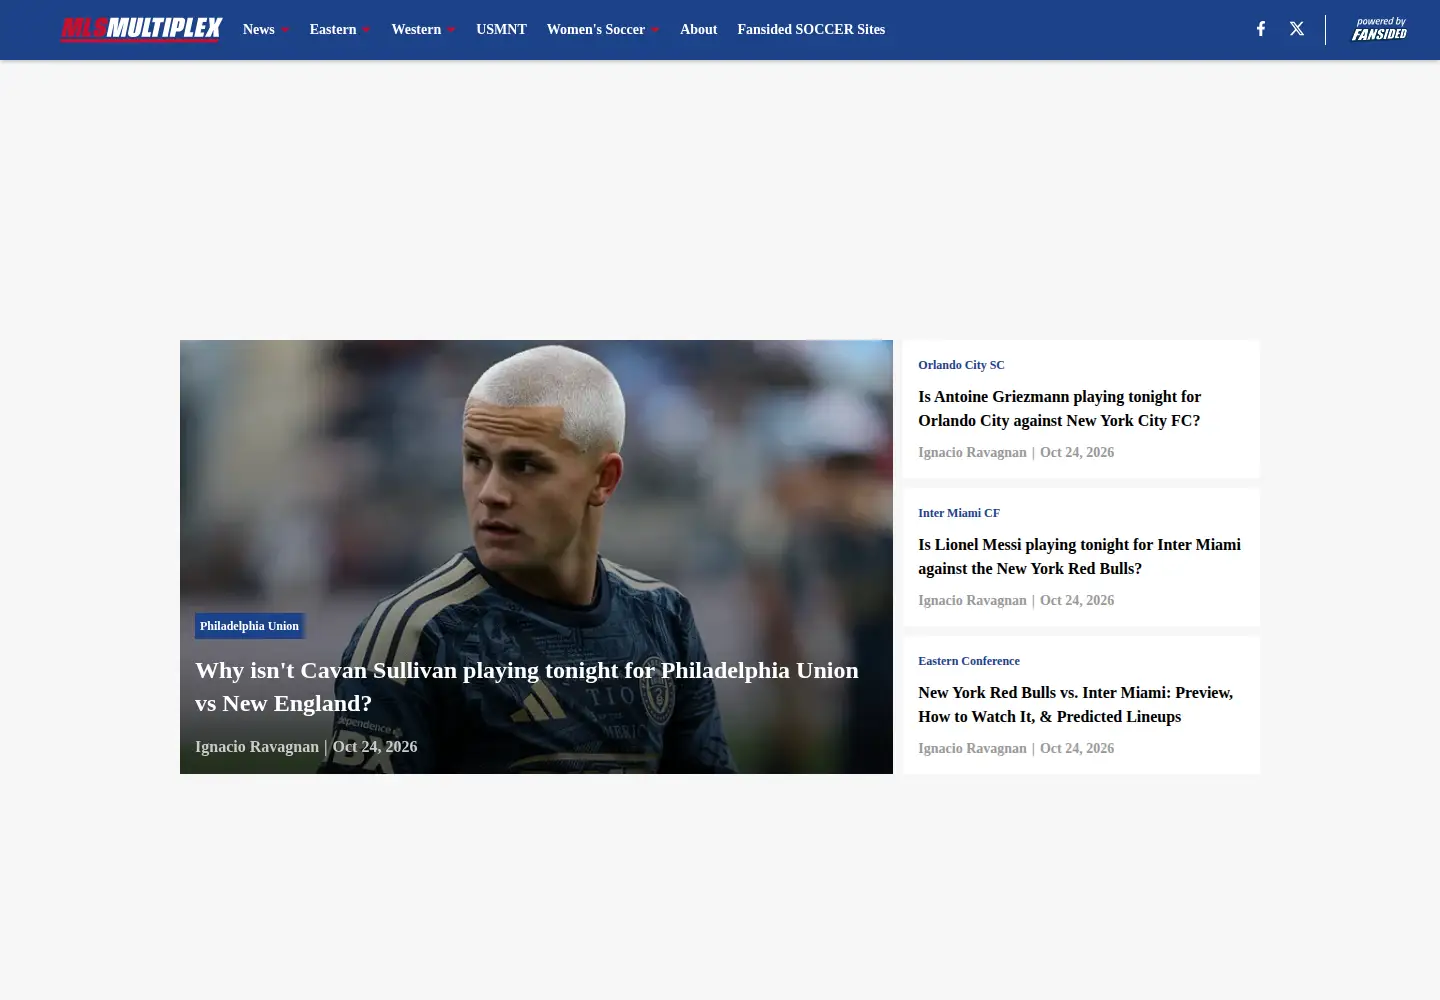Open Red Bulls vs. Inter Miami preview
Image resolution: width=1440 pixels, height=1000 pixels.
point(1075,704)
